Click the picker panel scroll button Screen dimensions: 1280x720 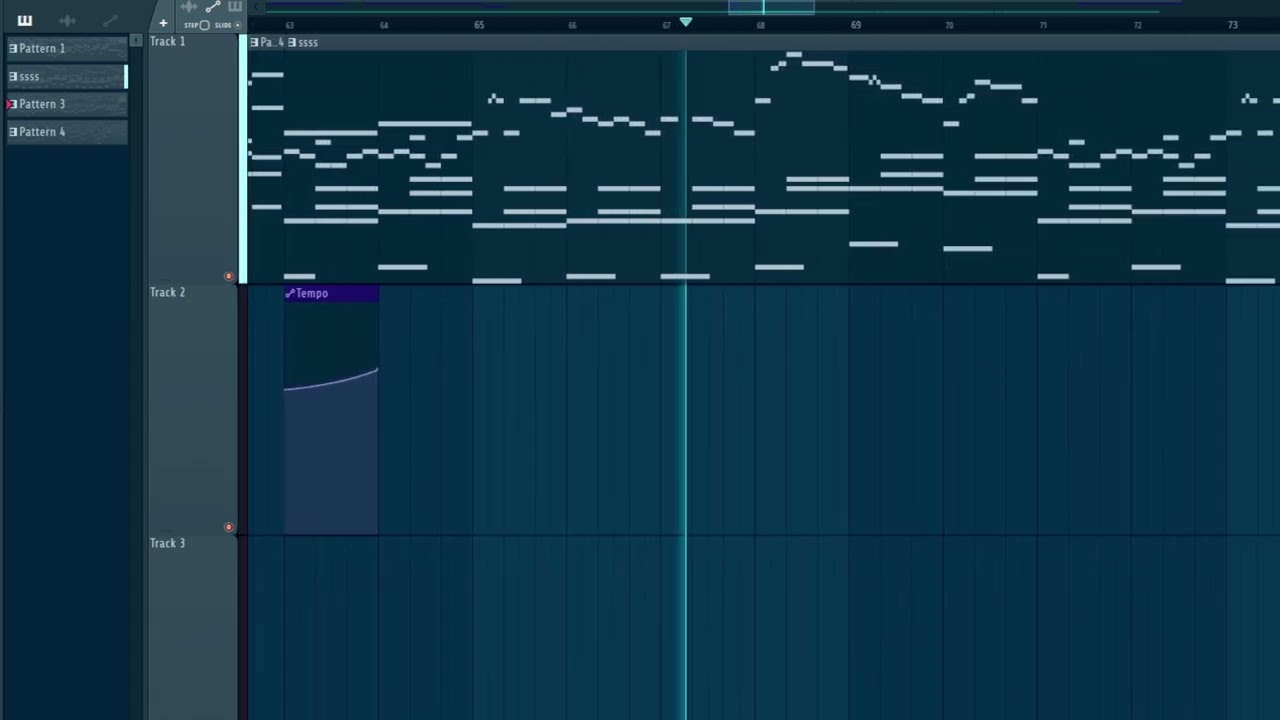pos(136,41)
